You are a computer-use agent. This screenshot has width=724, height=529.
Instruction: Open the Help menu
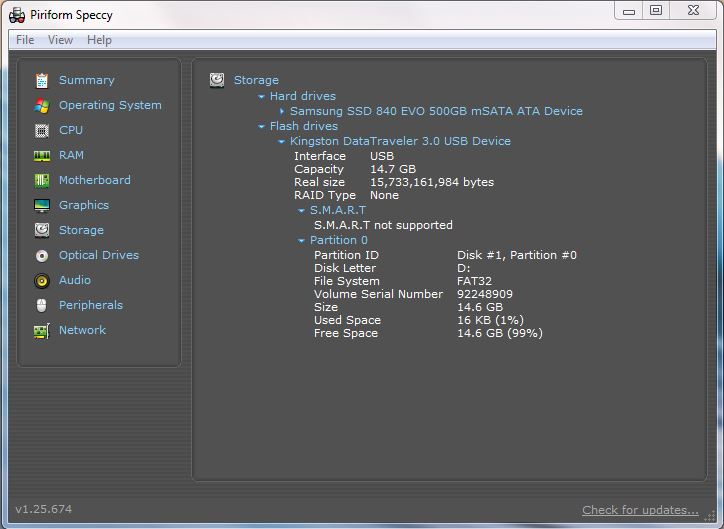click(x=99, y=40)
